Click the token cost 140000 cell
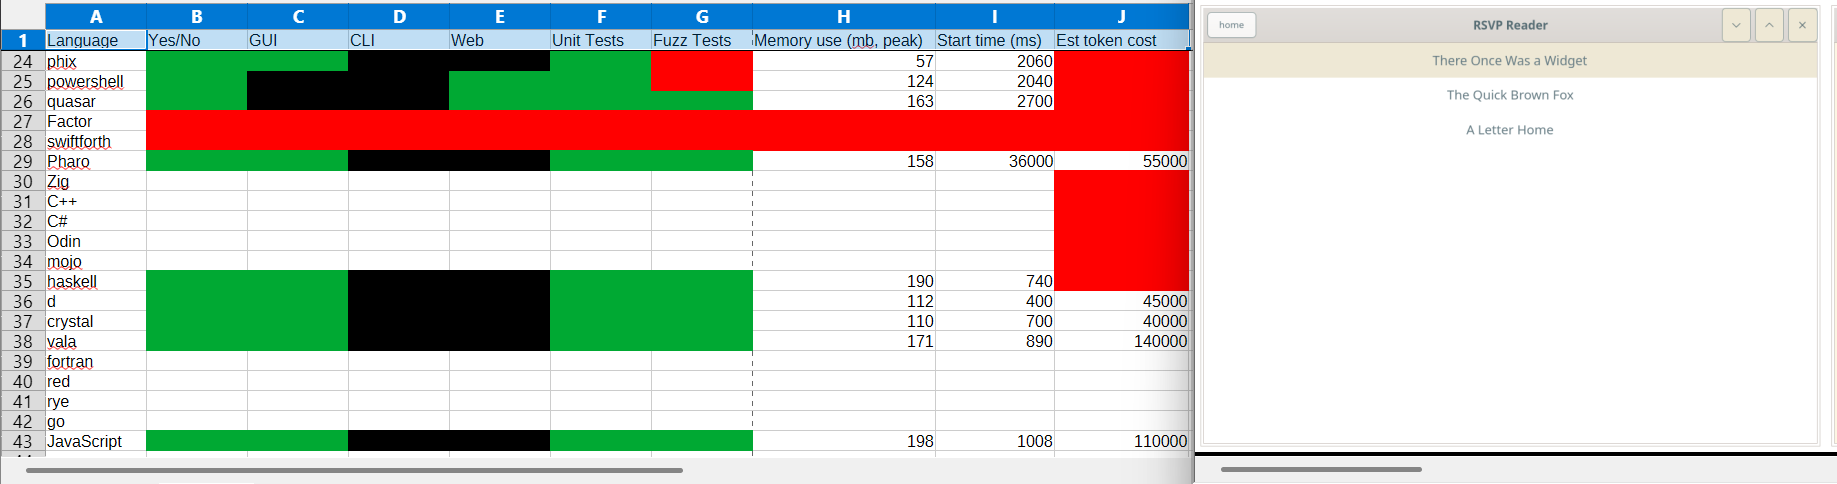Viewport: 1837px width, 484px height. (x=1121, y=341)
